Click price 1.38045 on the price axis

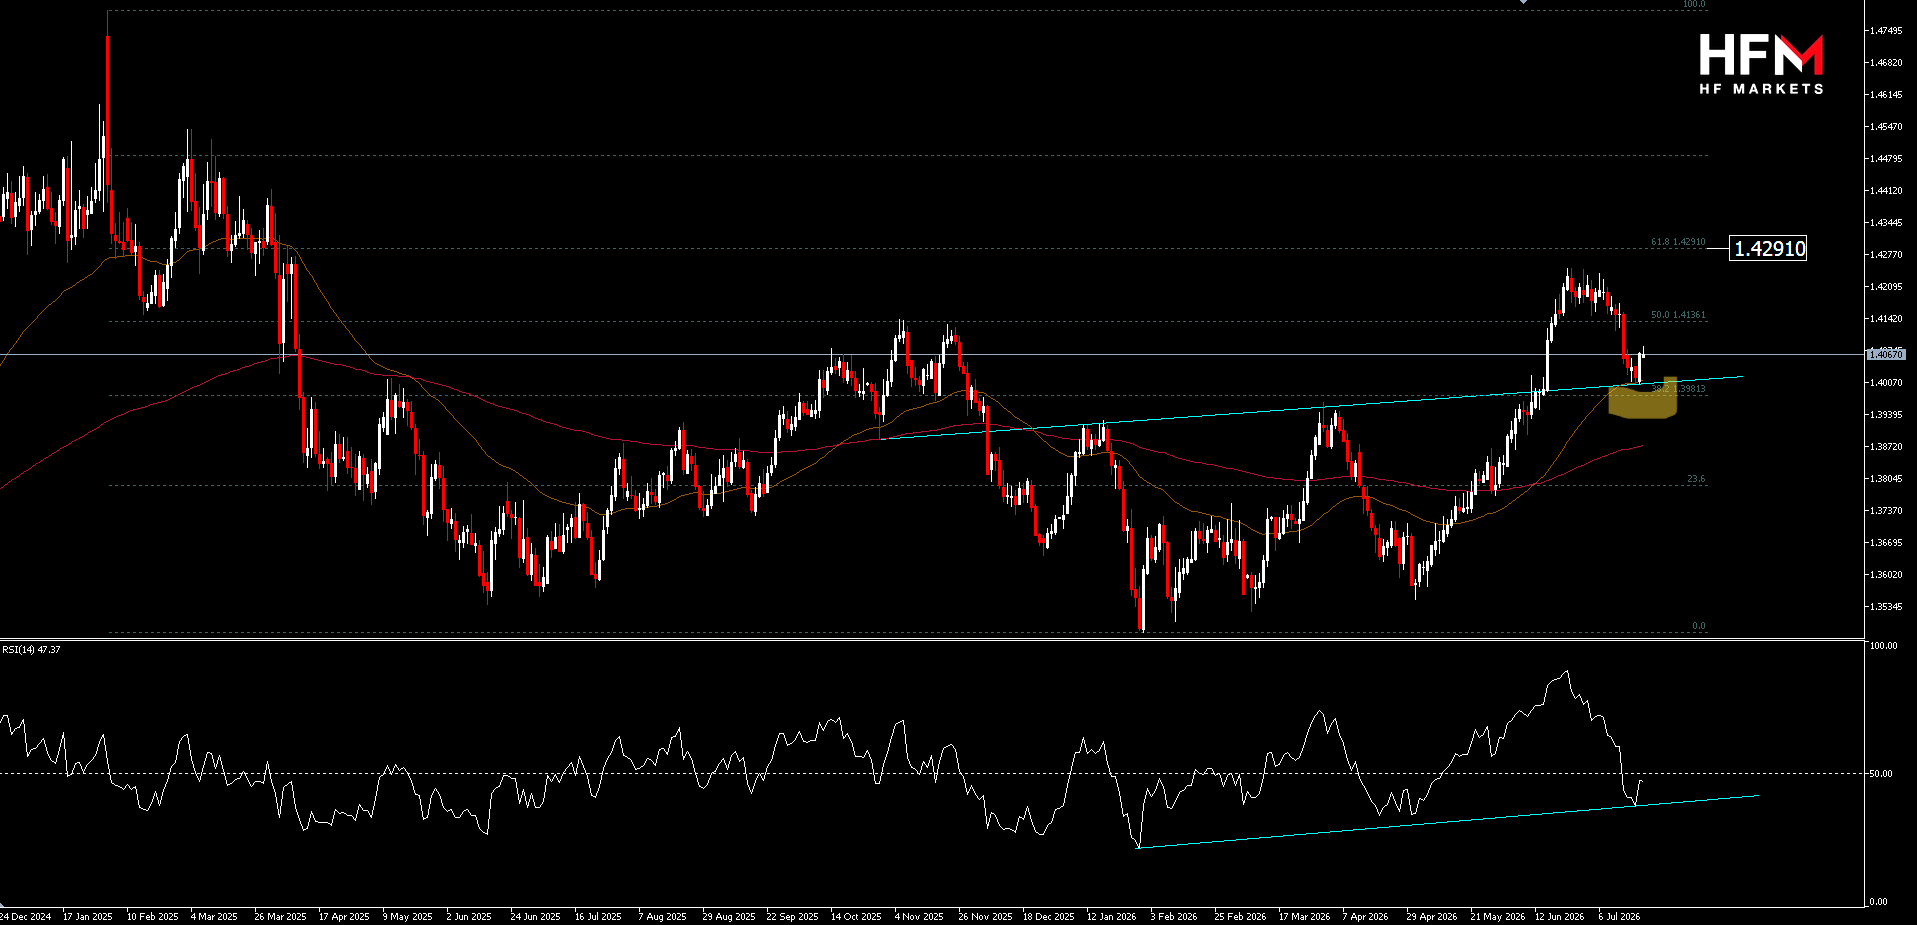[1886, 479]
